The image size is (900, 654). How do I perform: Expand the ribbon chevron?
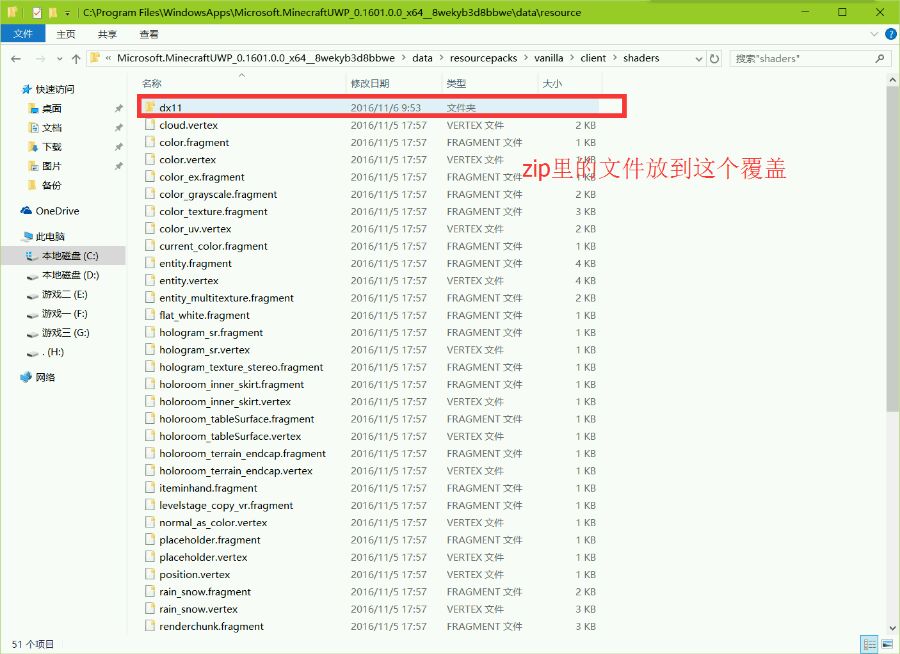click(x=874, y=34)
